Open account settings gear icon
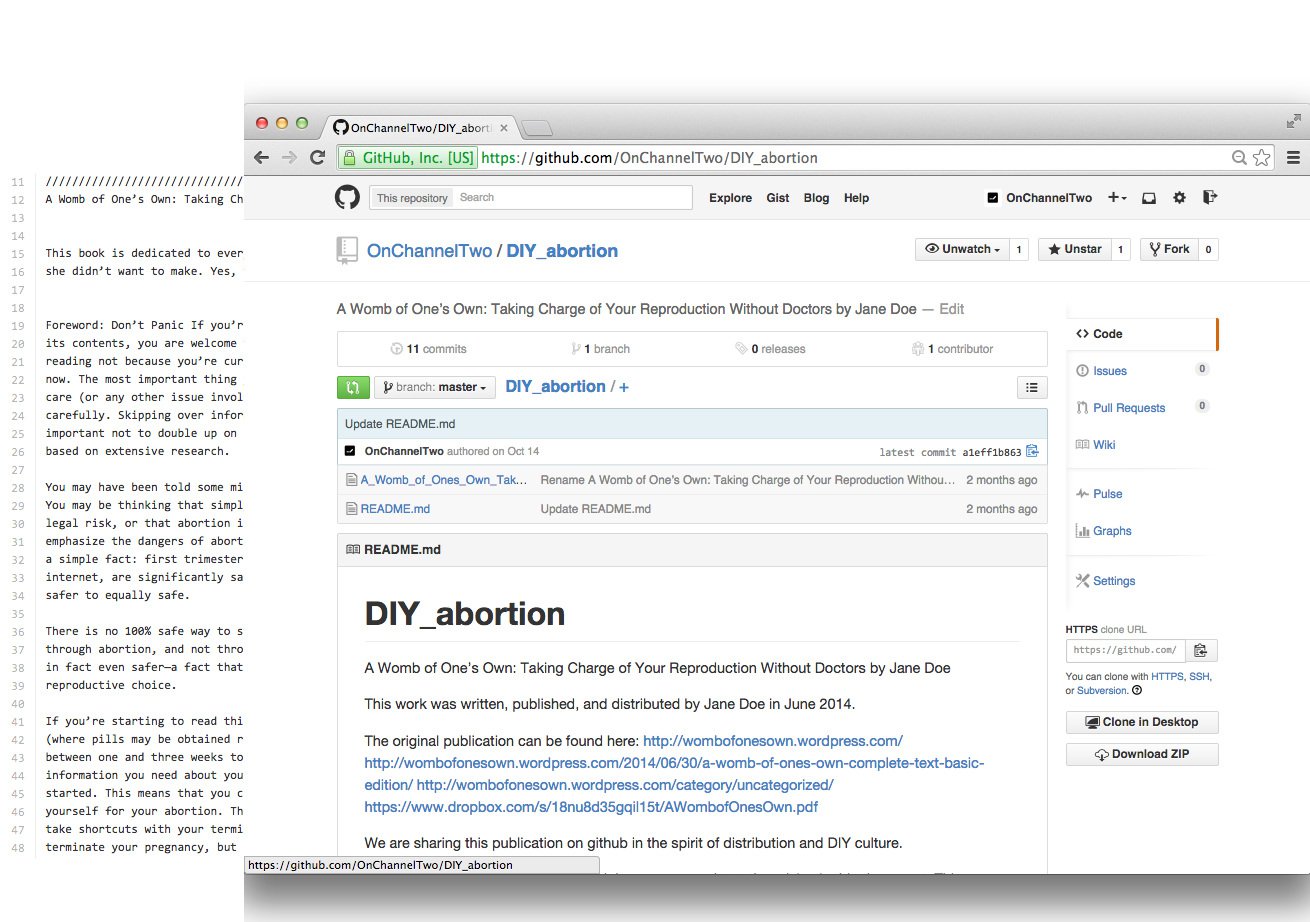 [1179, 198]
